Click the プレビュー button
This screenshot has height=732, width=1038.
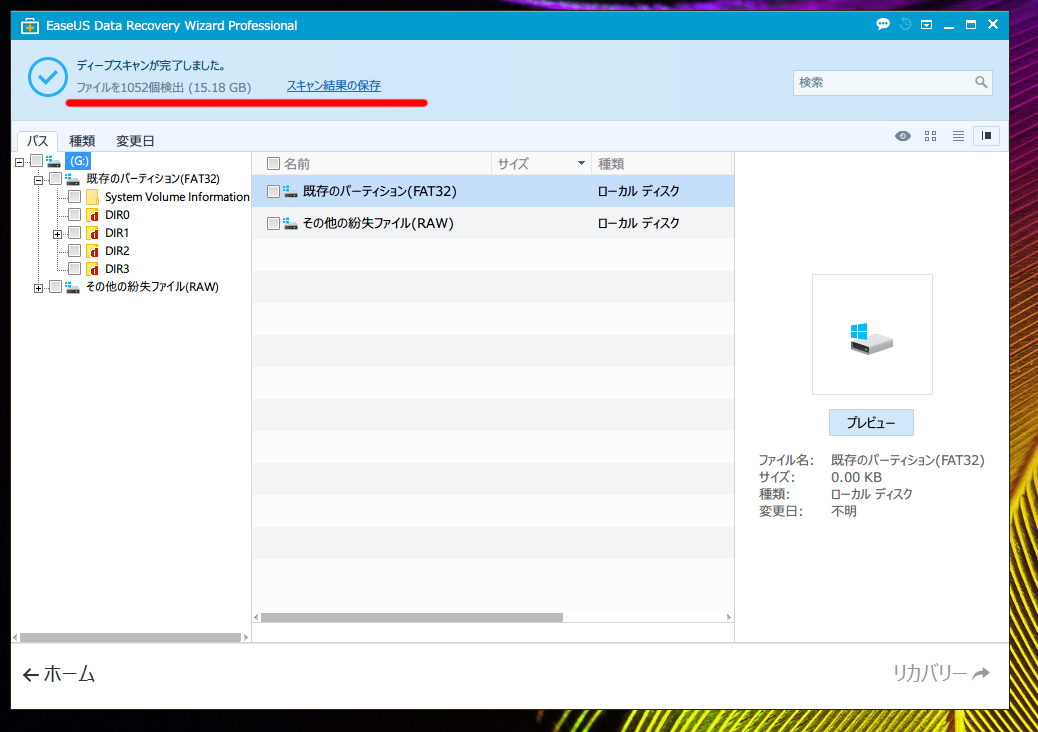coord(871,422)
